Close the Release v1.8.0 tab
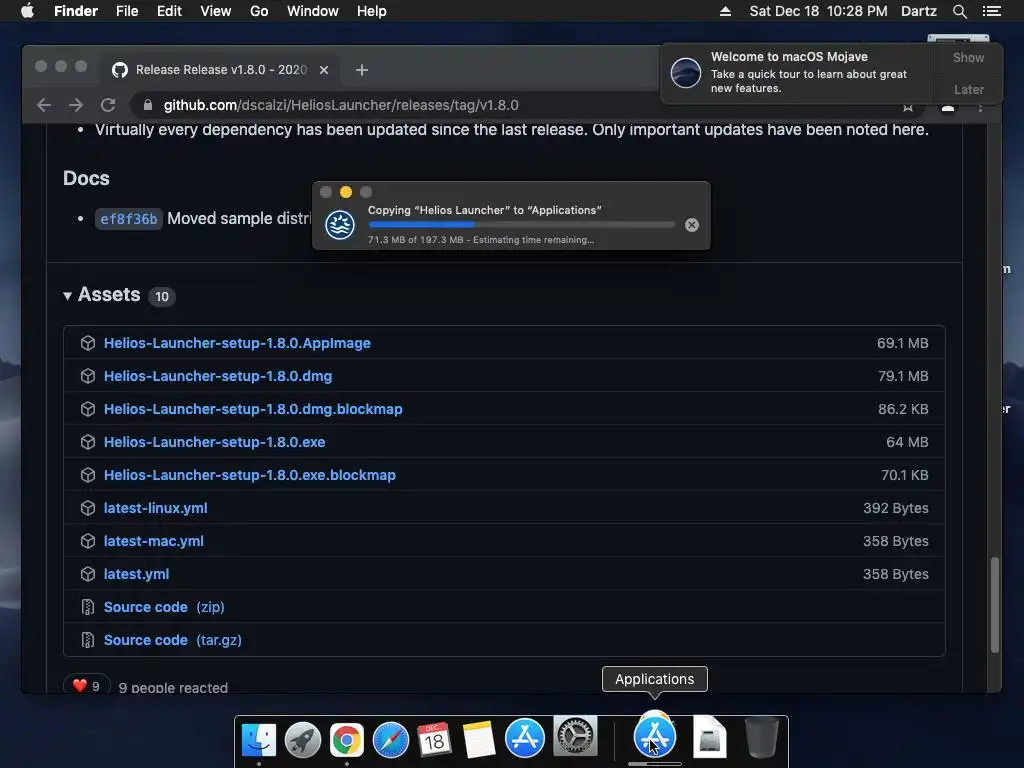 point(323,70)
